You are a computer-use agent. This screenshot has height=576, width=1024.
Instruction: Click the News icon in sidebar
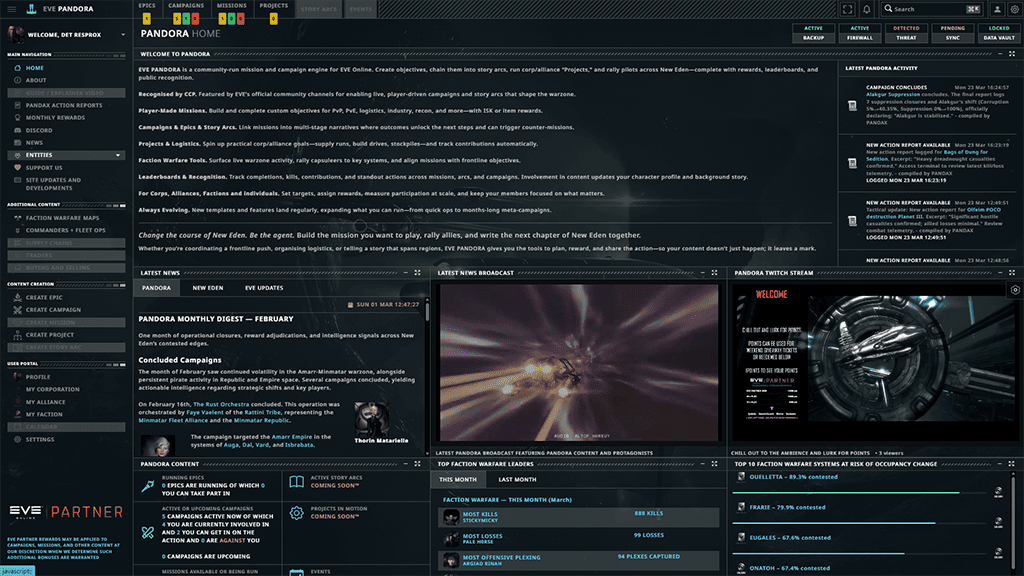click(18, 142)
